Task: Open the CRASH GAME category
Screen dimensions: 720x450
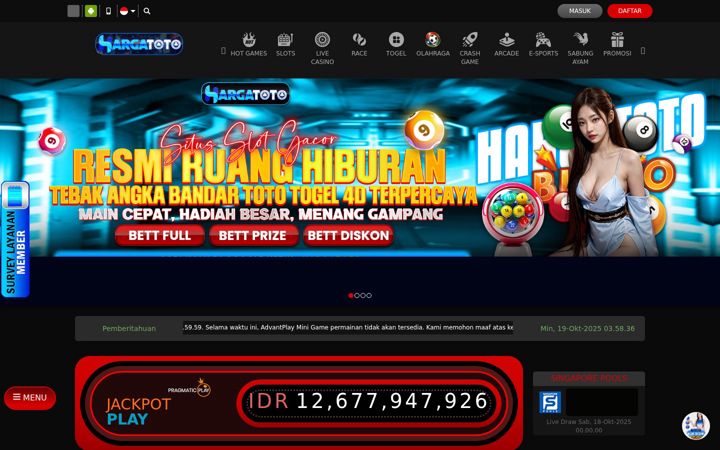Action: 470,48
